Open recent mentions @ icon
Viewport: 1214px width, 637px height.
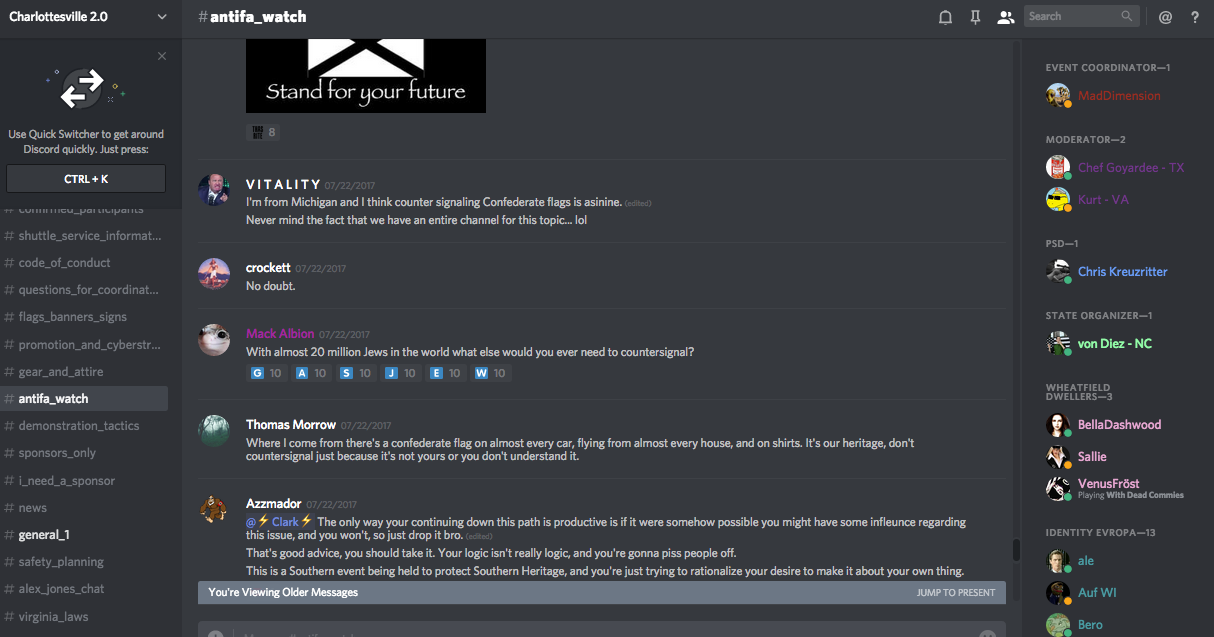(x=1165, y=17)
